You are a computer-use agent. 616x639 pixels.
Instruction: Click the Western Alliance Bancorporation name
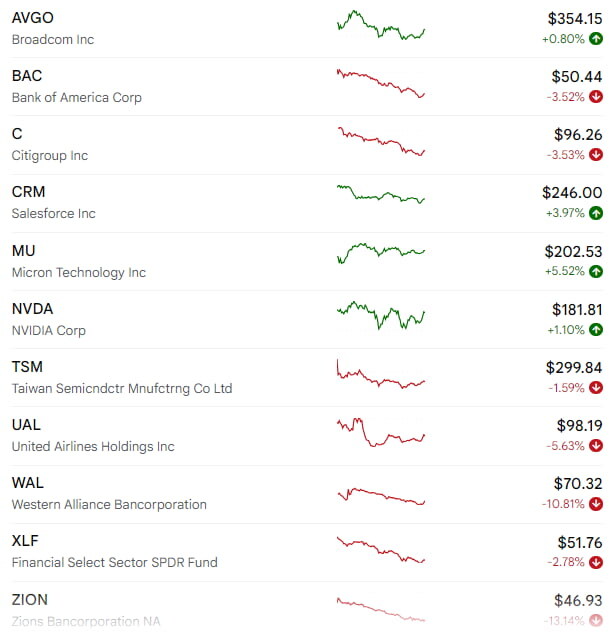109,504
